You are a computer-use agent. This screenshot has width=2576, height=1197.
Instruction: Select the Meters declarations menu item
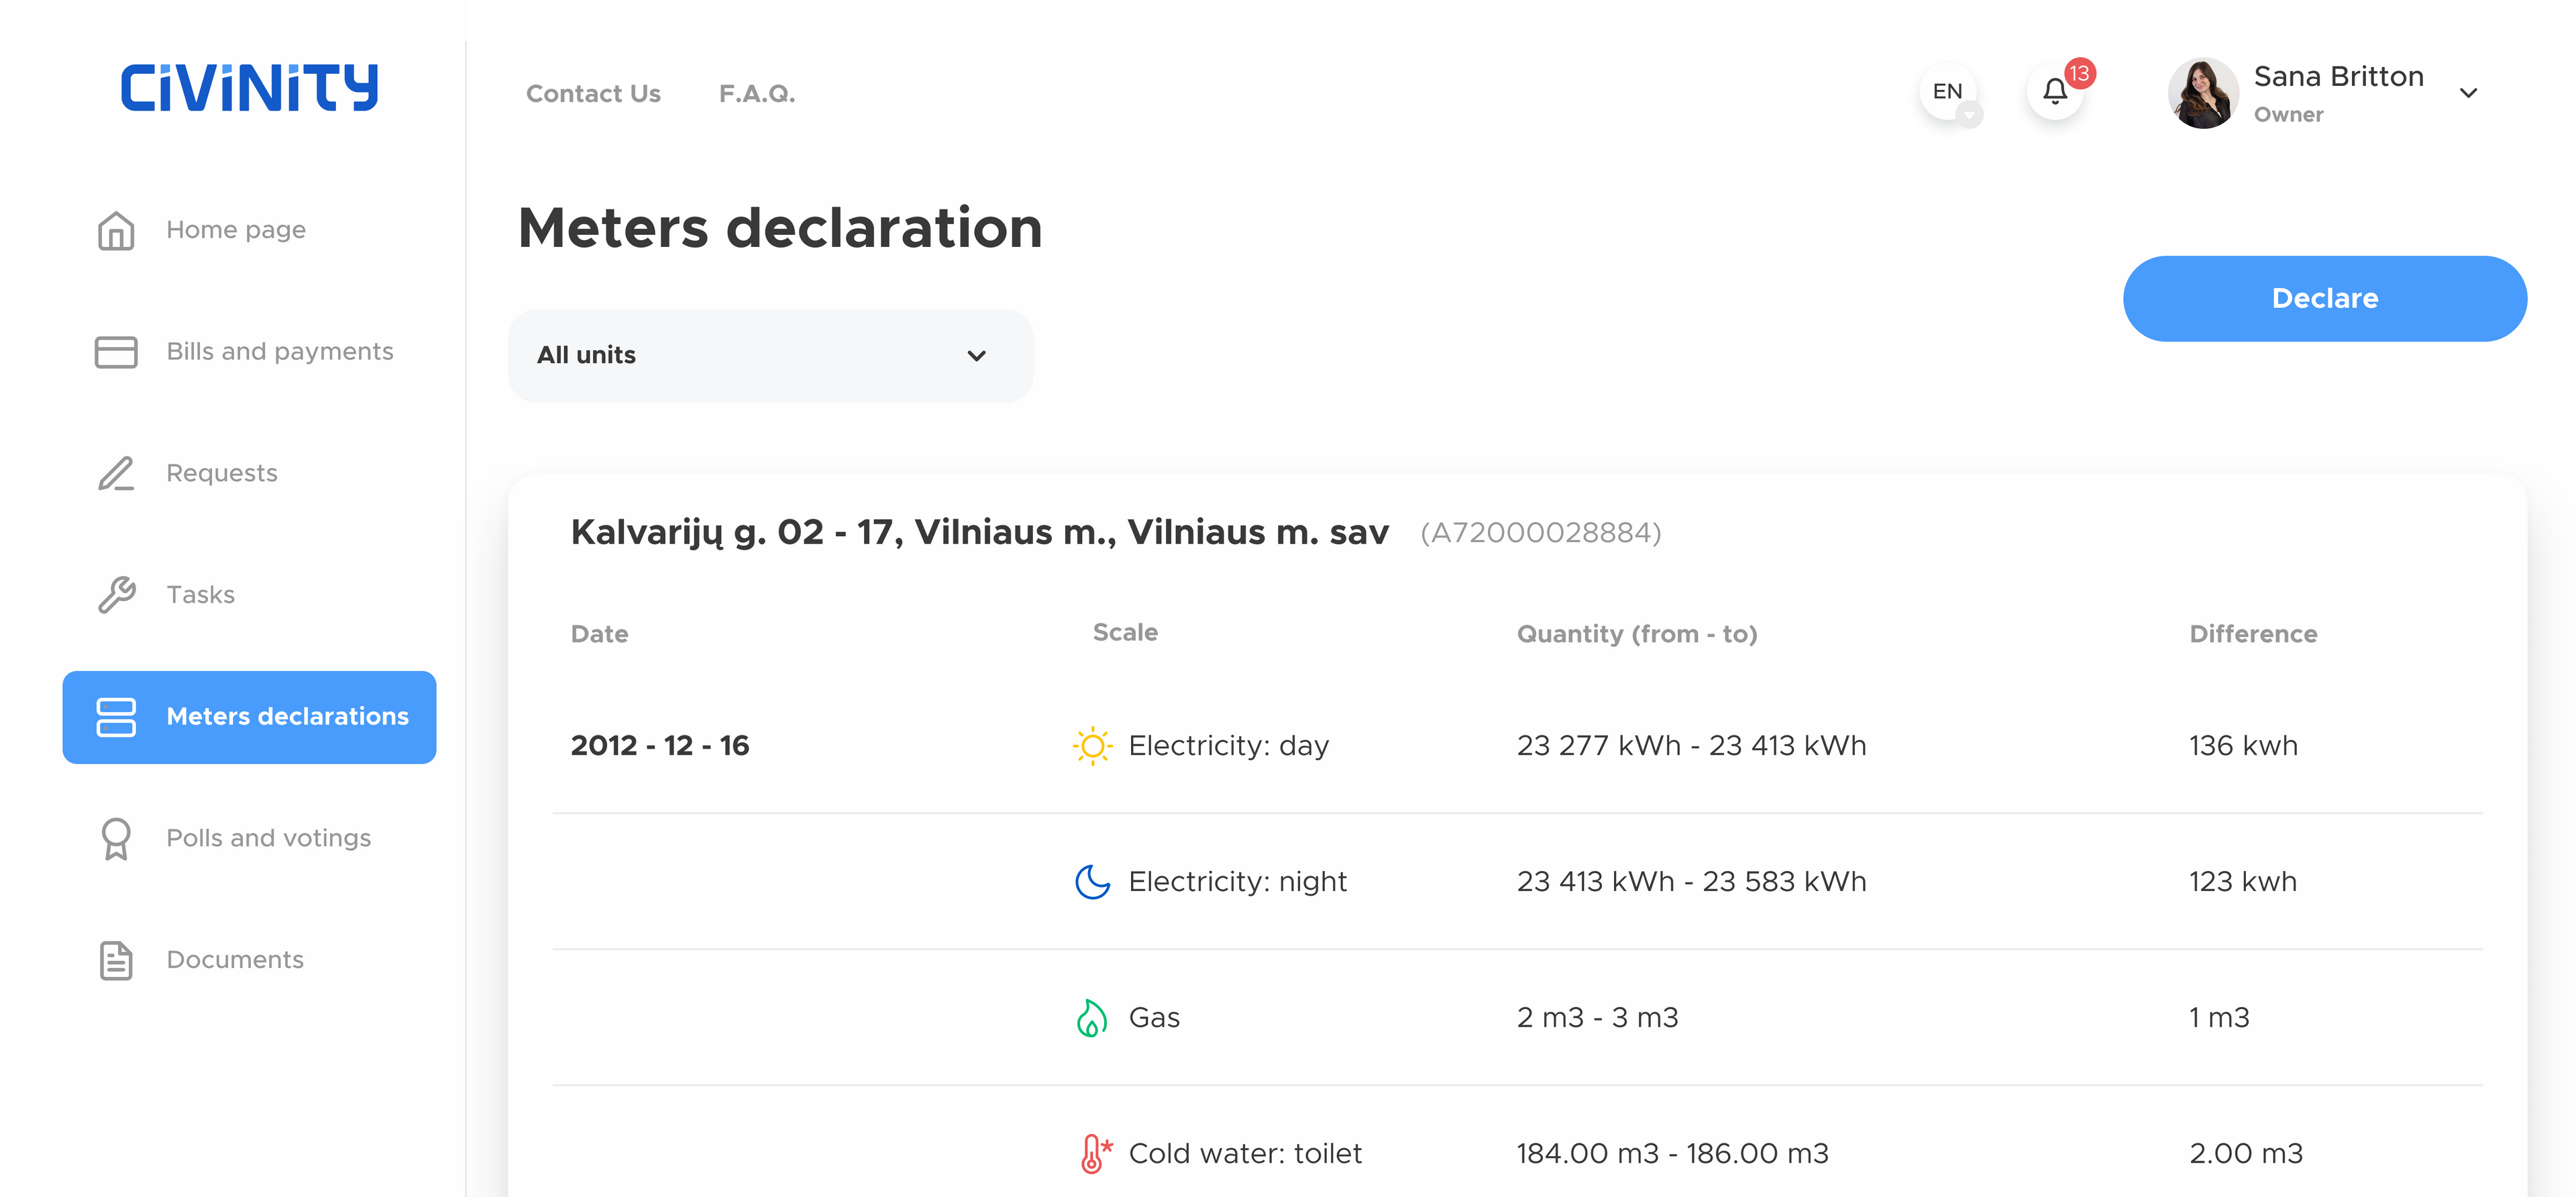click(249, 717)
